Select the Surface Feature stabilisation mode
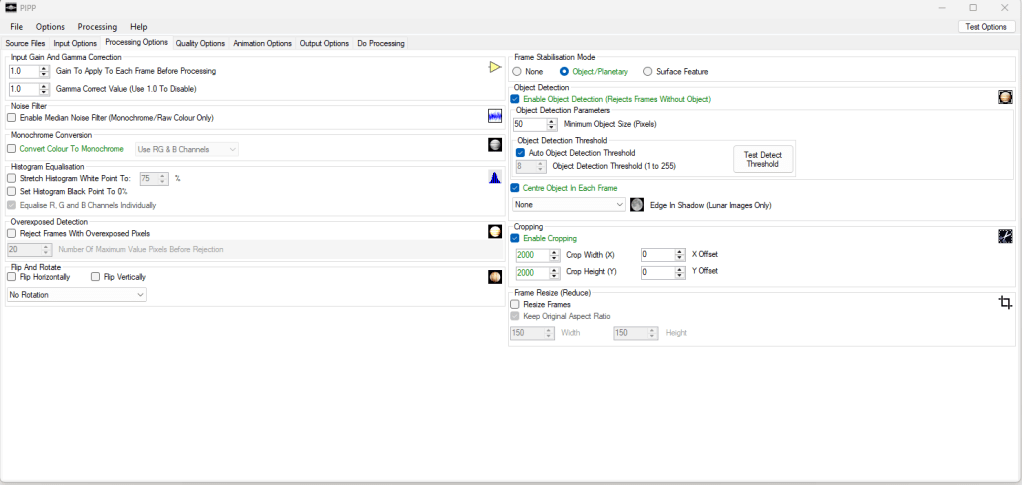 [x=648, y=72]
